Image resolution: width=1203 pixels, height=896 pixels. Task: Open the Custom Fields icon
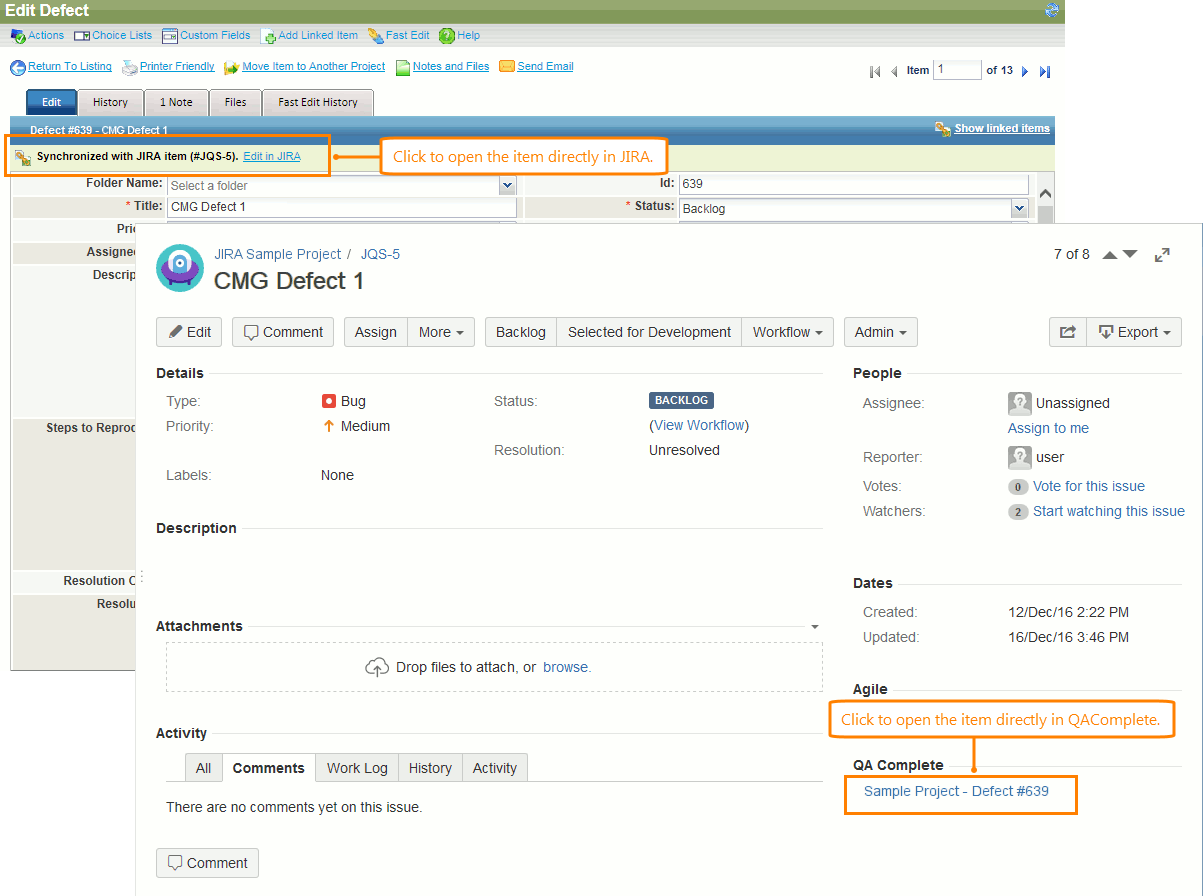pos(170,36)
